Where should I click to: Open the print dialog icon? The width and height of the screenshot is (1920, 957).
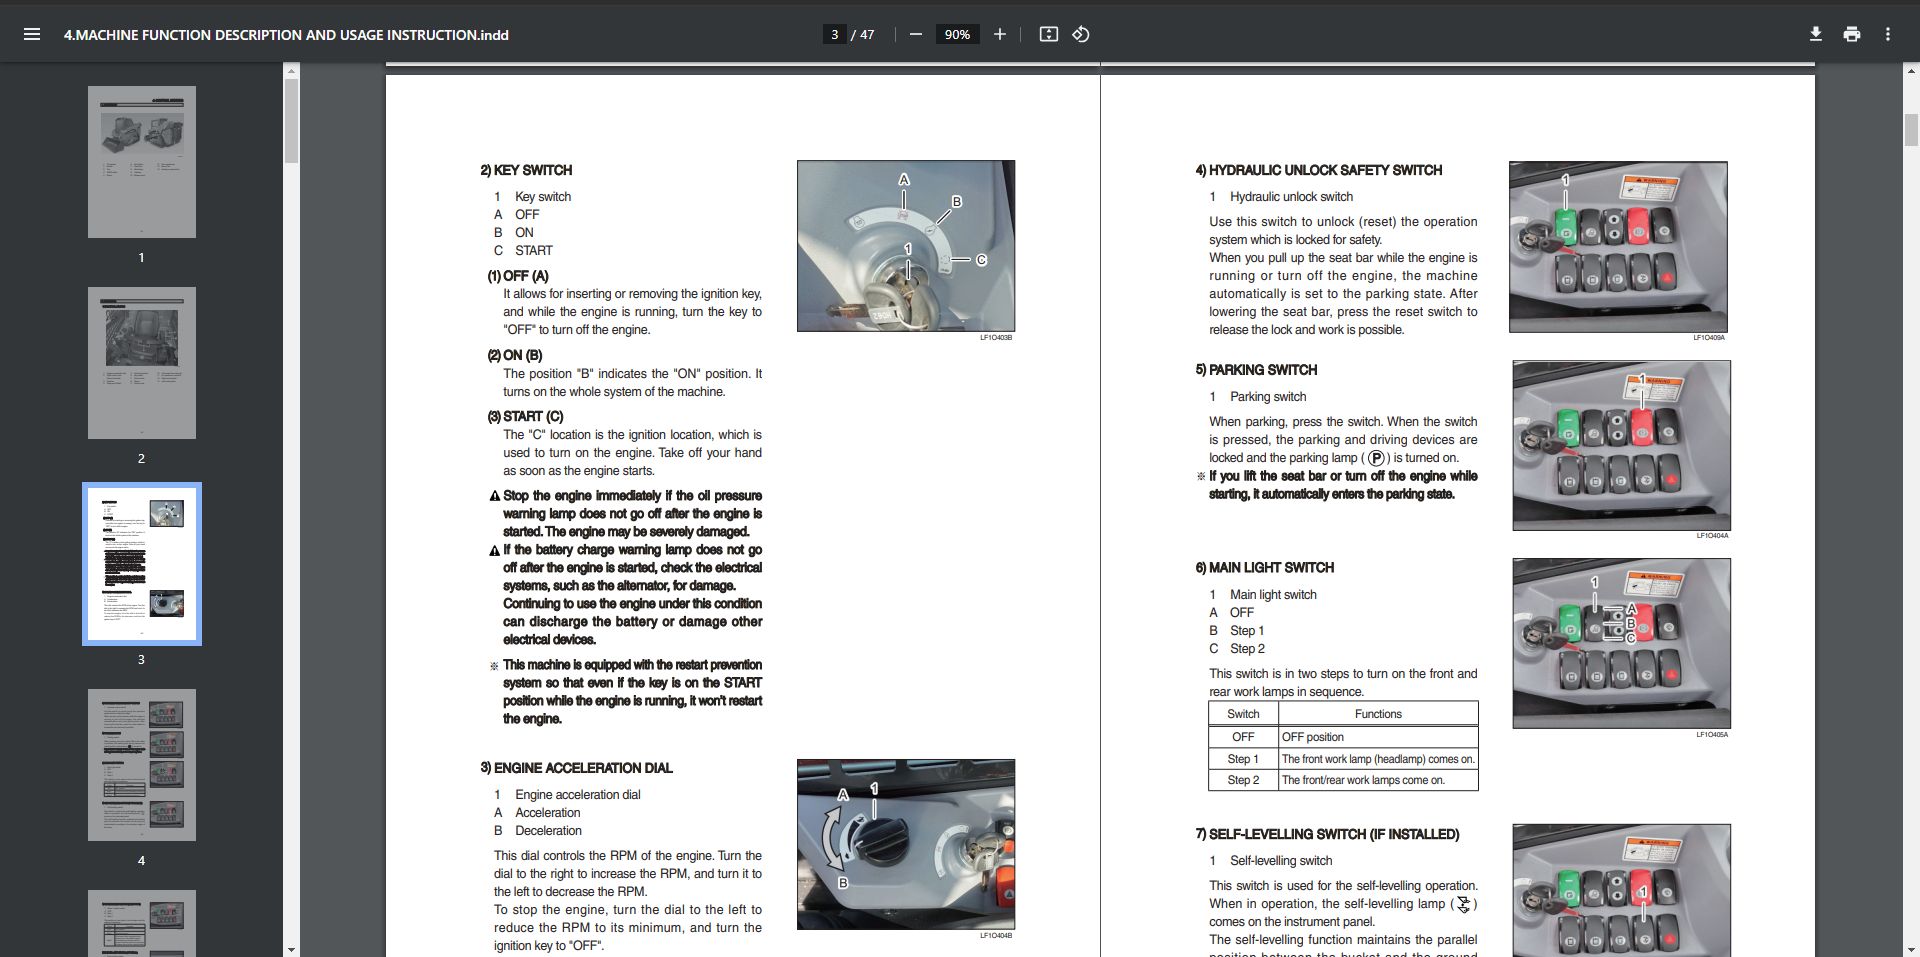click(1851, 34)
